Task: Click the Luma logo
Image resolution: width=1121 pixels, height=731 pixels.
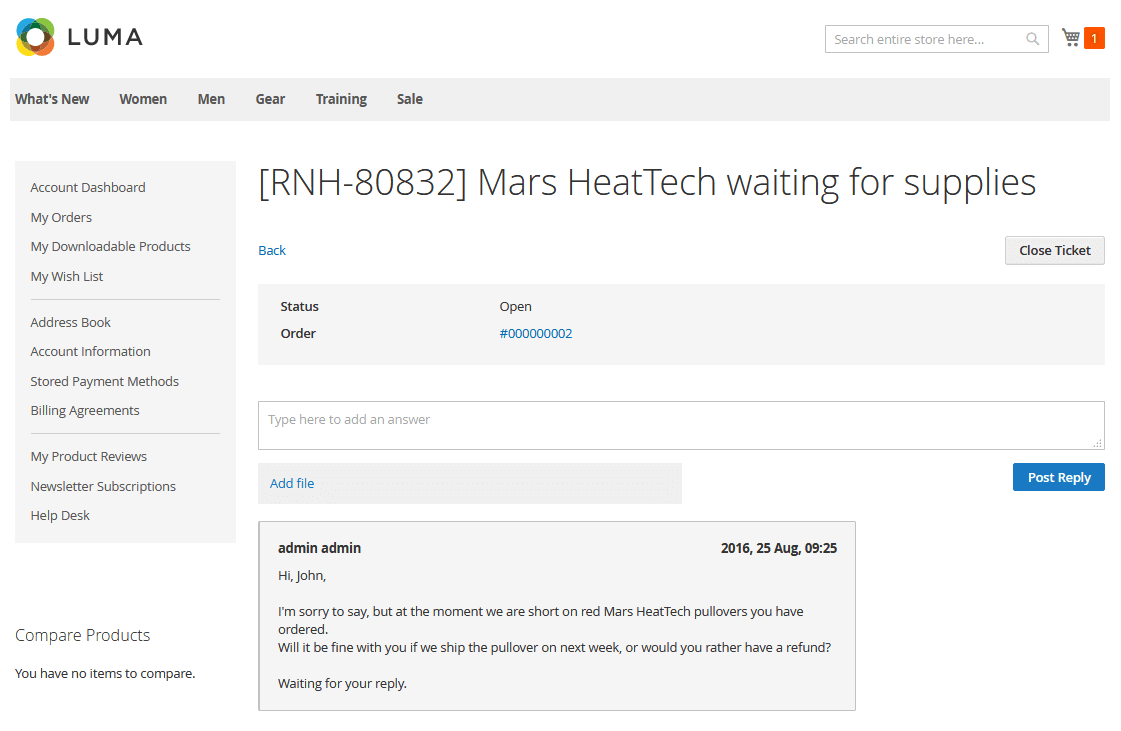Action: pyautogui.click(x=78, y=36)
